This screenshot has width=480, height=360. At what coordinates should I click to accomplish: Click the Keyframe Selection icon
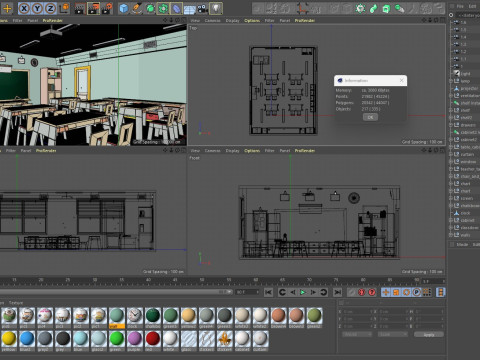372,292
